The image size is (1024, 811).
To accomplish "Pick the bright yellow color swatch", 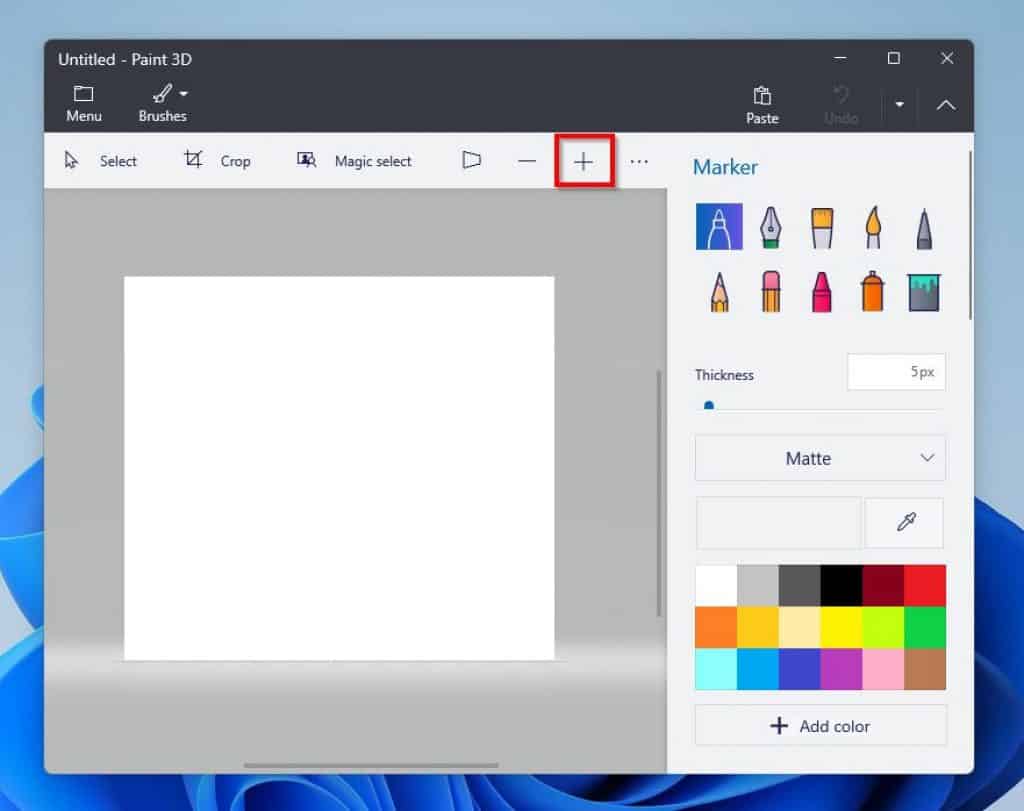I will 841,628.
